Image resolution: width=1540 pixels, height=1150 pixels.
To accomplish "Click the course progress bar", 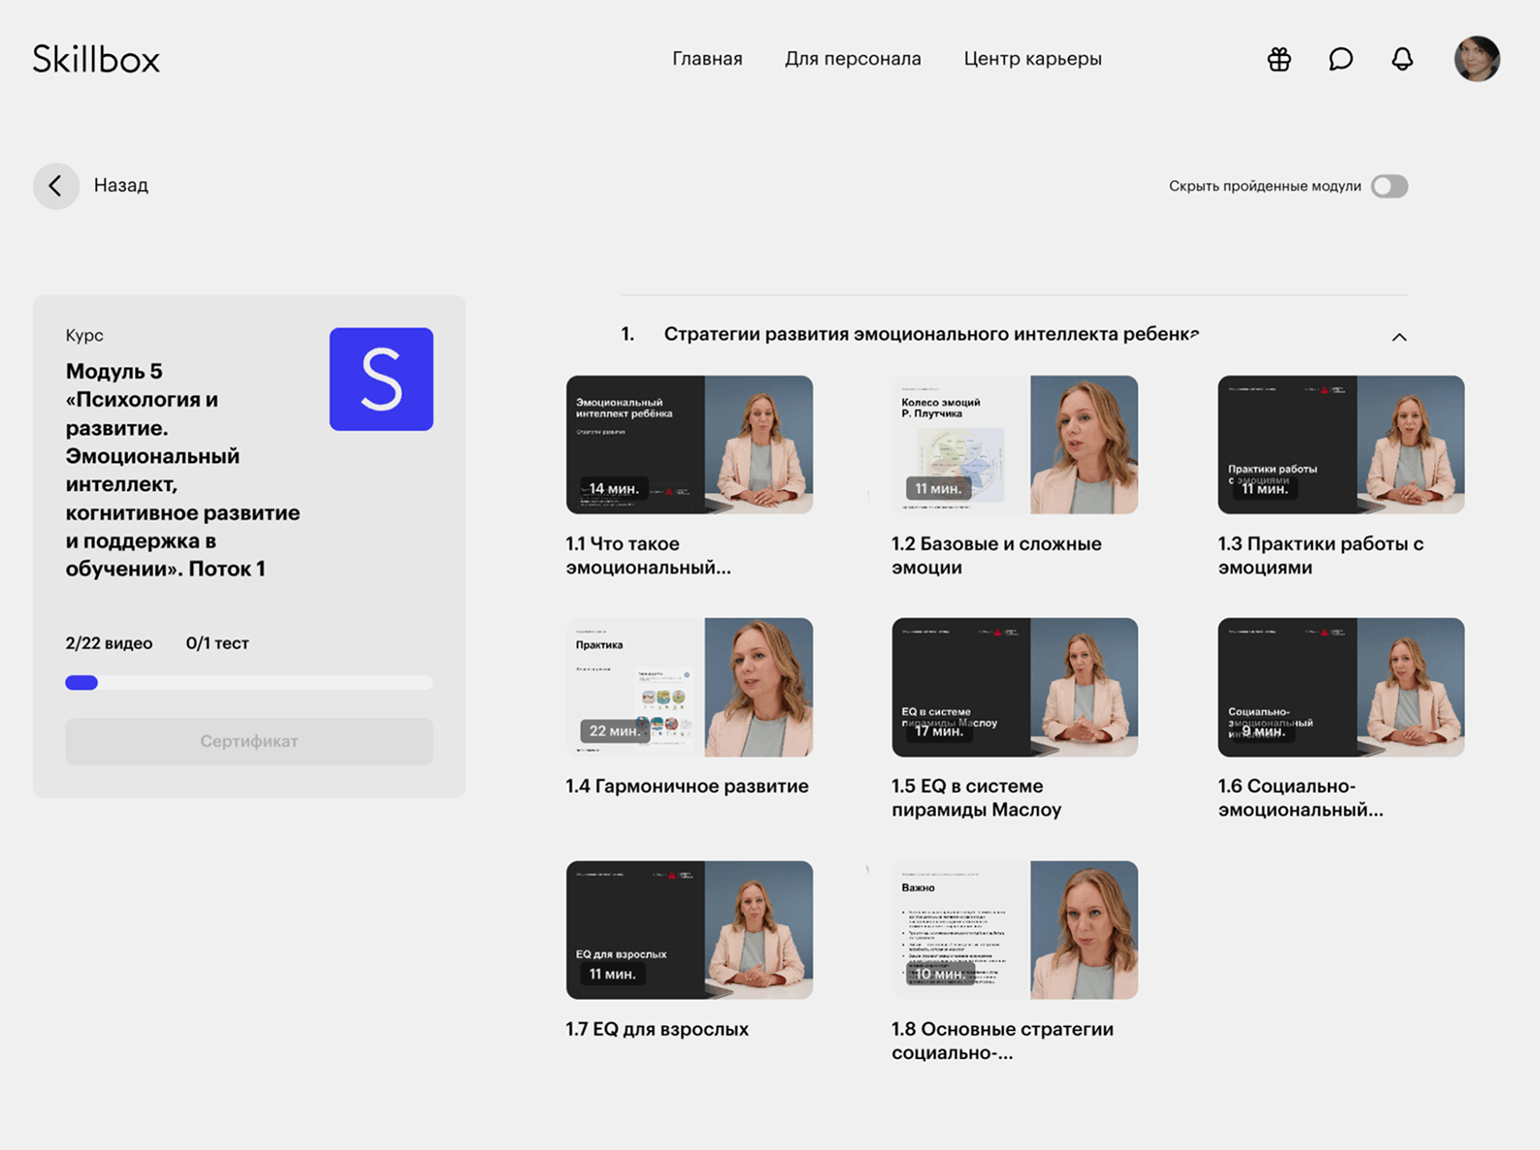I will point(249,683).
